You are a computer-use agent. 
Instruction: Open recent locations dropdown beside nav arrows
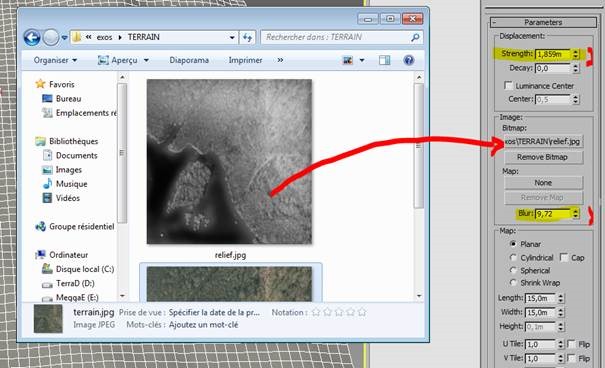coord(64,38)
